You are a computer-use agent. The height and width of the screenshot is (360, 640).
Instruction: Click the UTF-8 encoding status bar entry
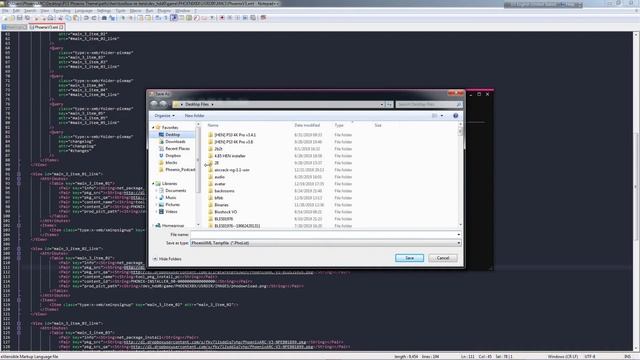click(590, 357)
